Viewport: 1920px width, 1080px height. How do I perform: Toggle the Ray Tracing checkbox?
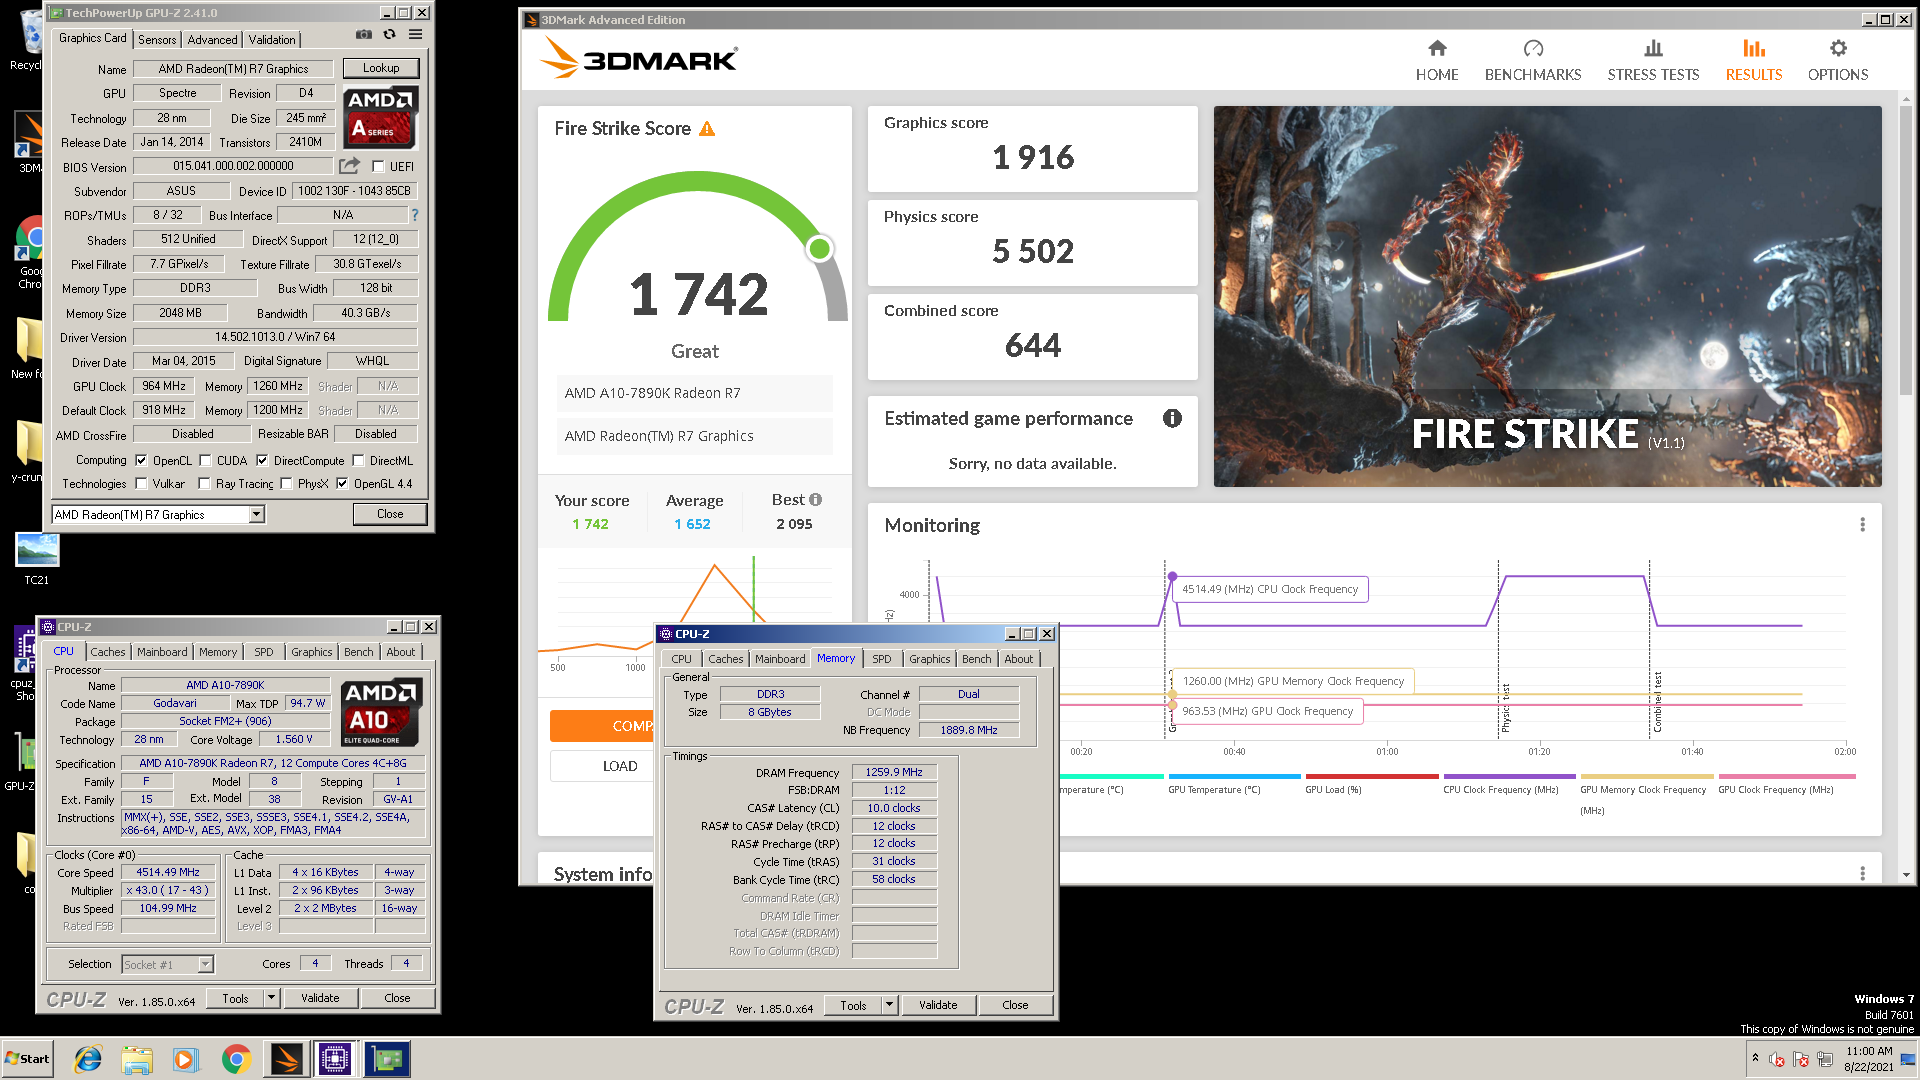tap(204, 484)
